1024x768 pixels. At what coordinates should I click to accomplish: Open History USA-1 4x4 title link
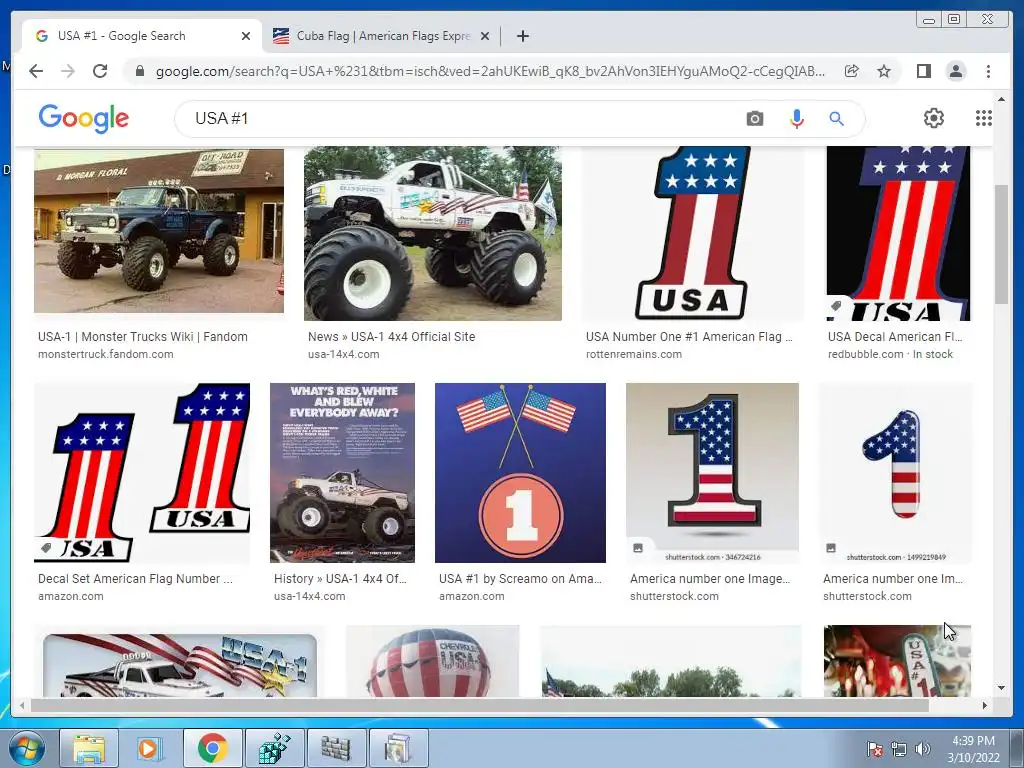pyautogui.click(x=340, y=579)
